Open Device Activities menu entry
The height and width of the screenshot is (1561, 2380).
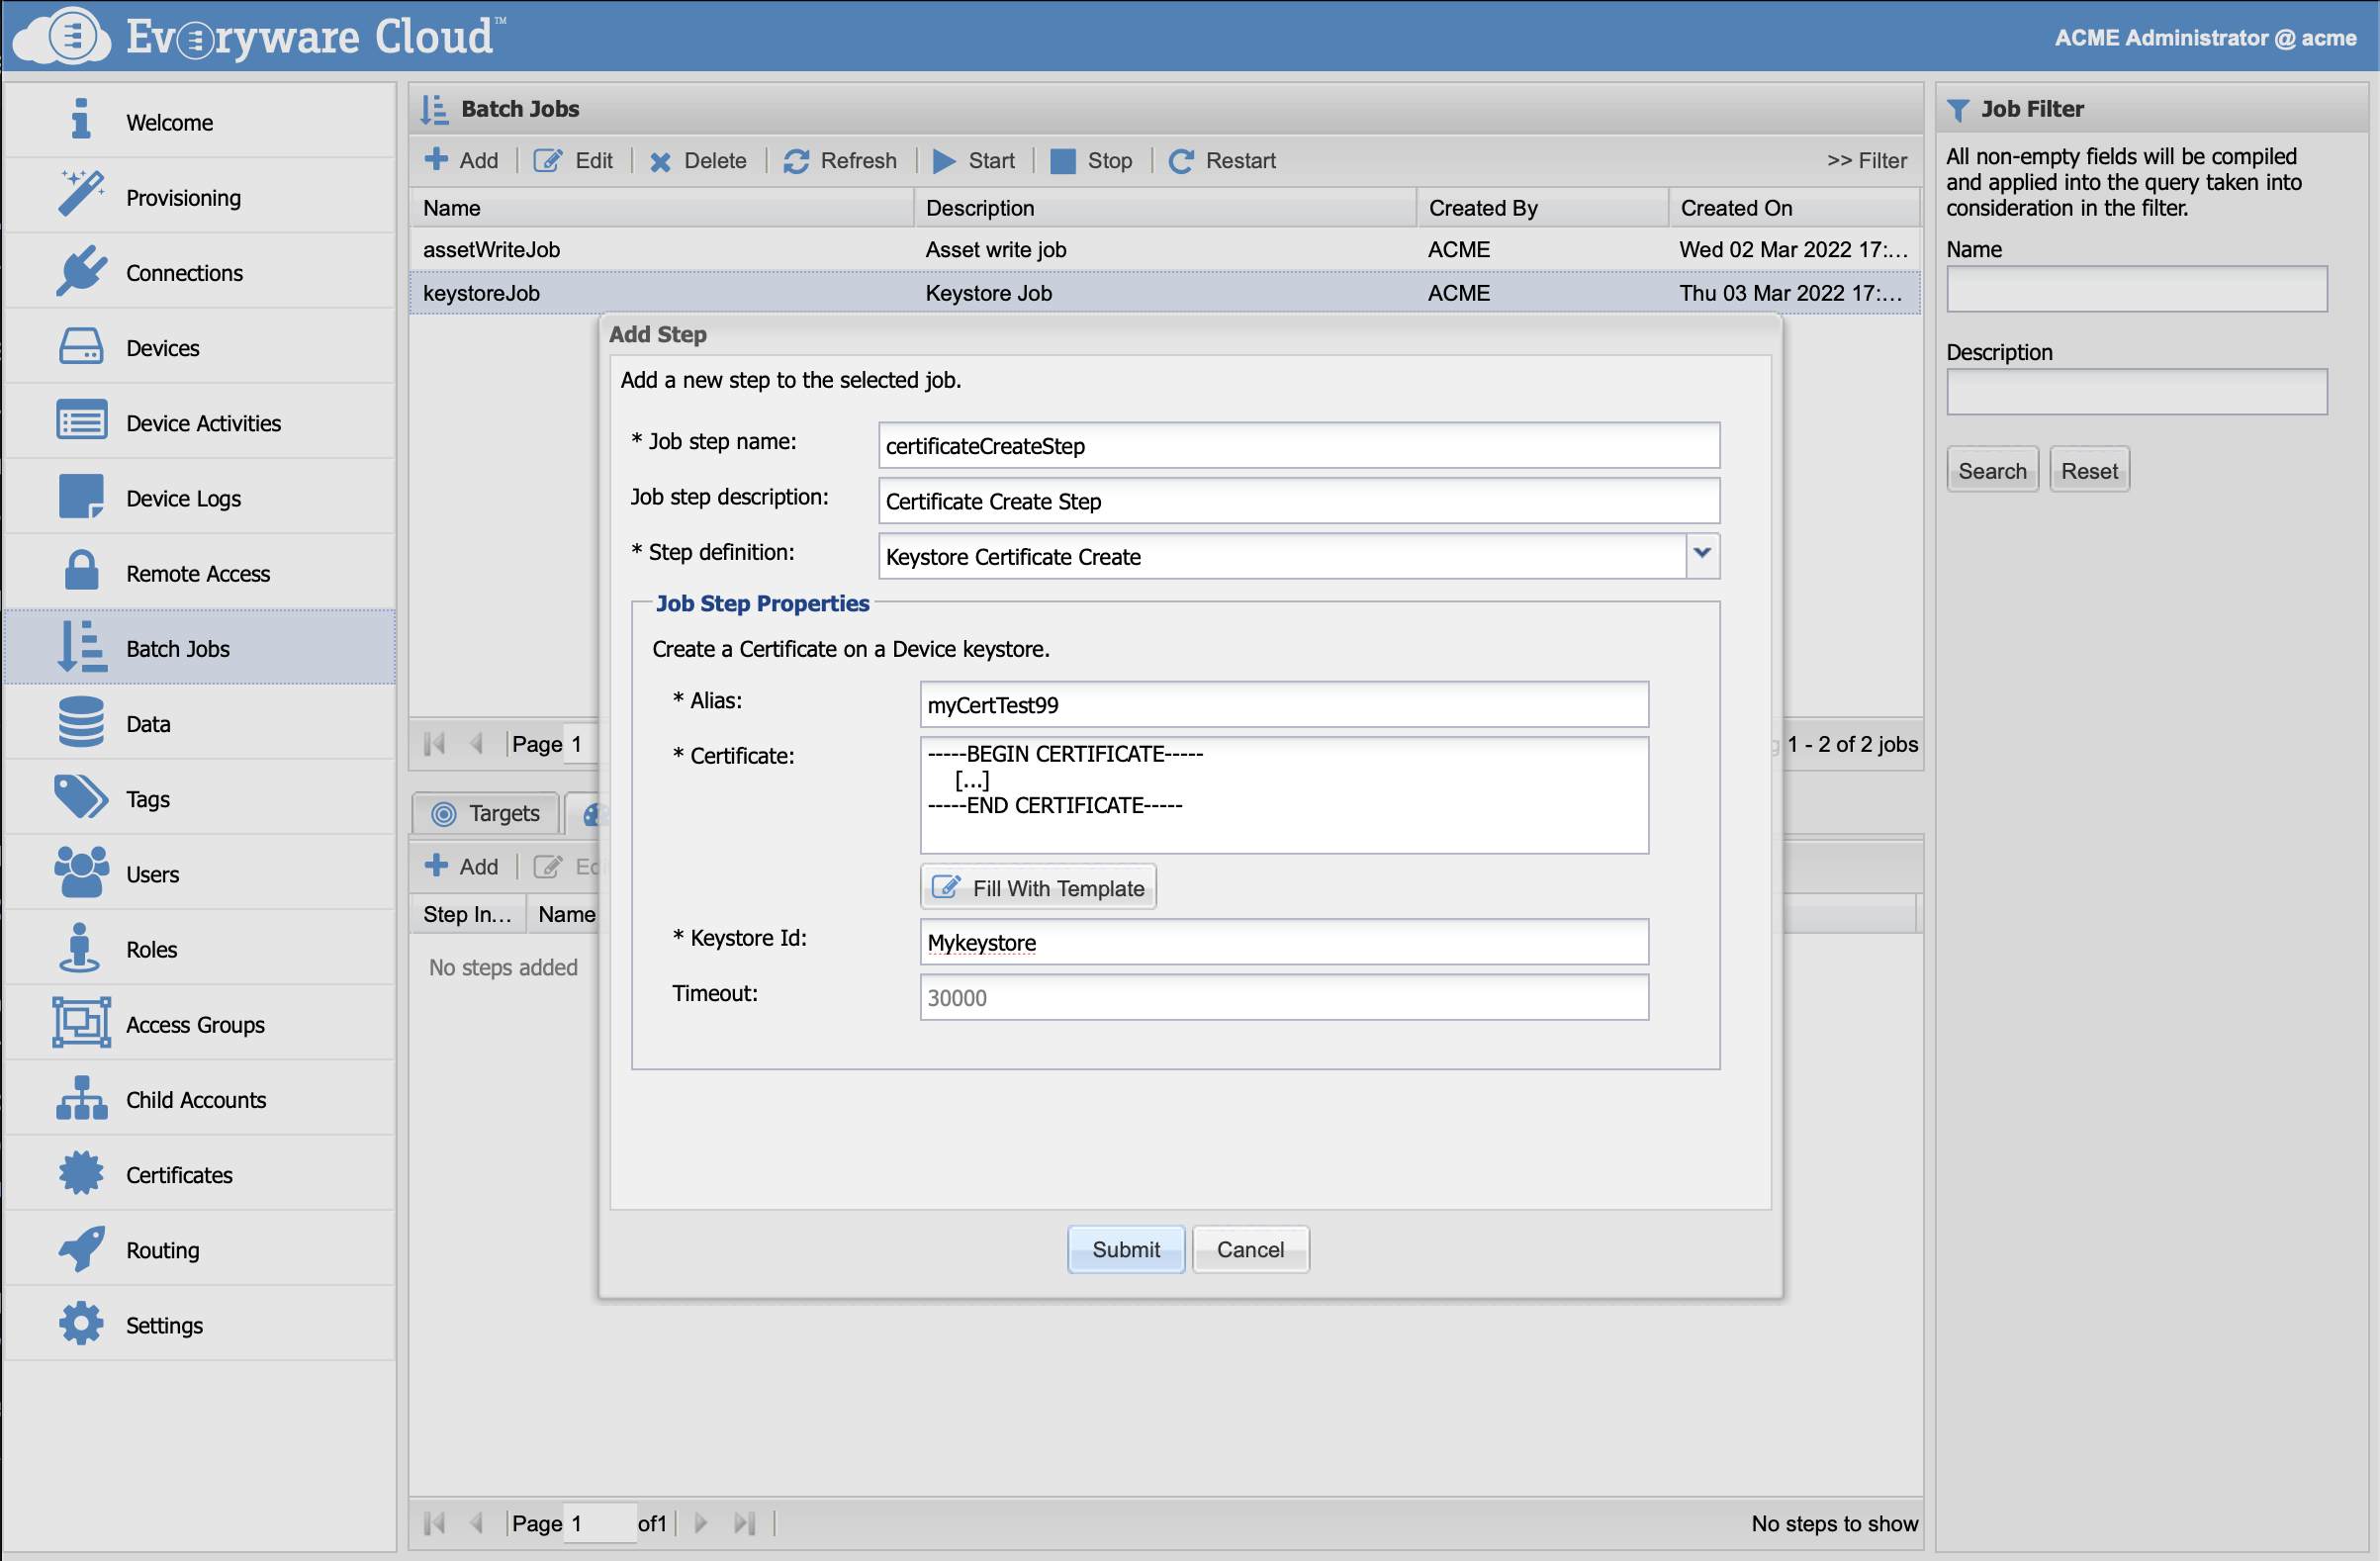200,421
